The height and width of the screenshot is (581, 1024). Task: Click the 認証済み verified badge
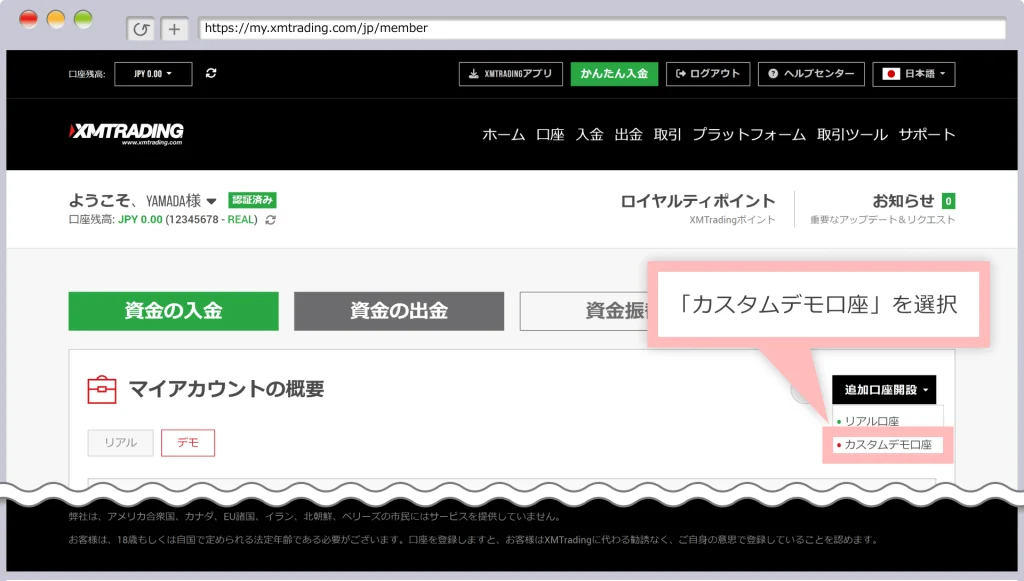[x=252, y=200]
